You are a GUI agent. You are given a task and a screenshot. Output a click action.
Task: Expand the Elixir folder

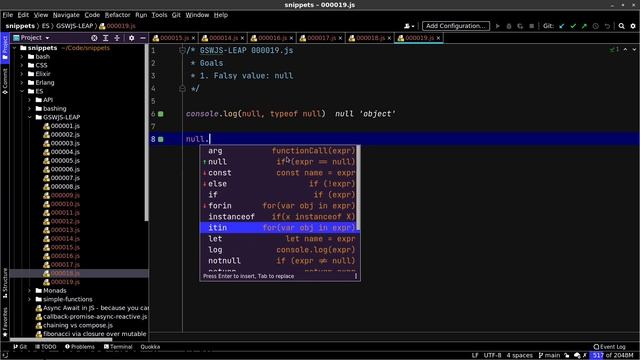tap(22, 74)
